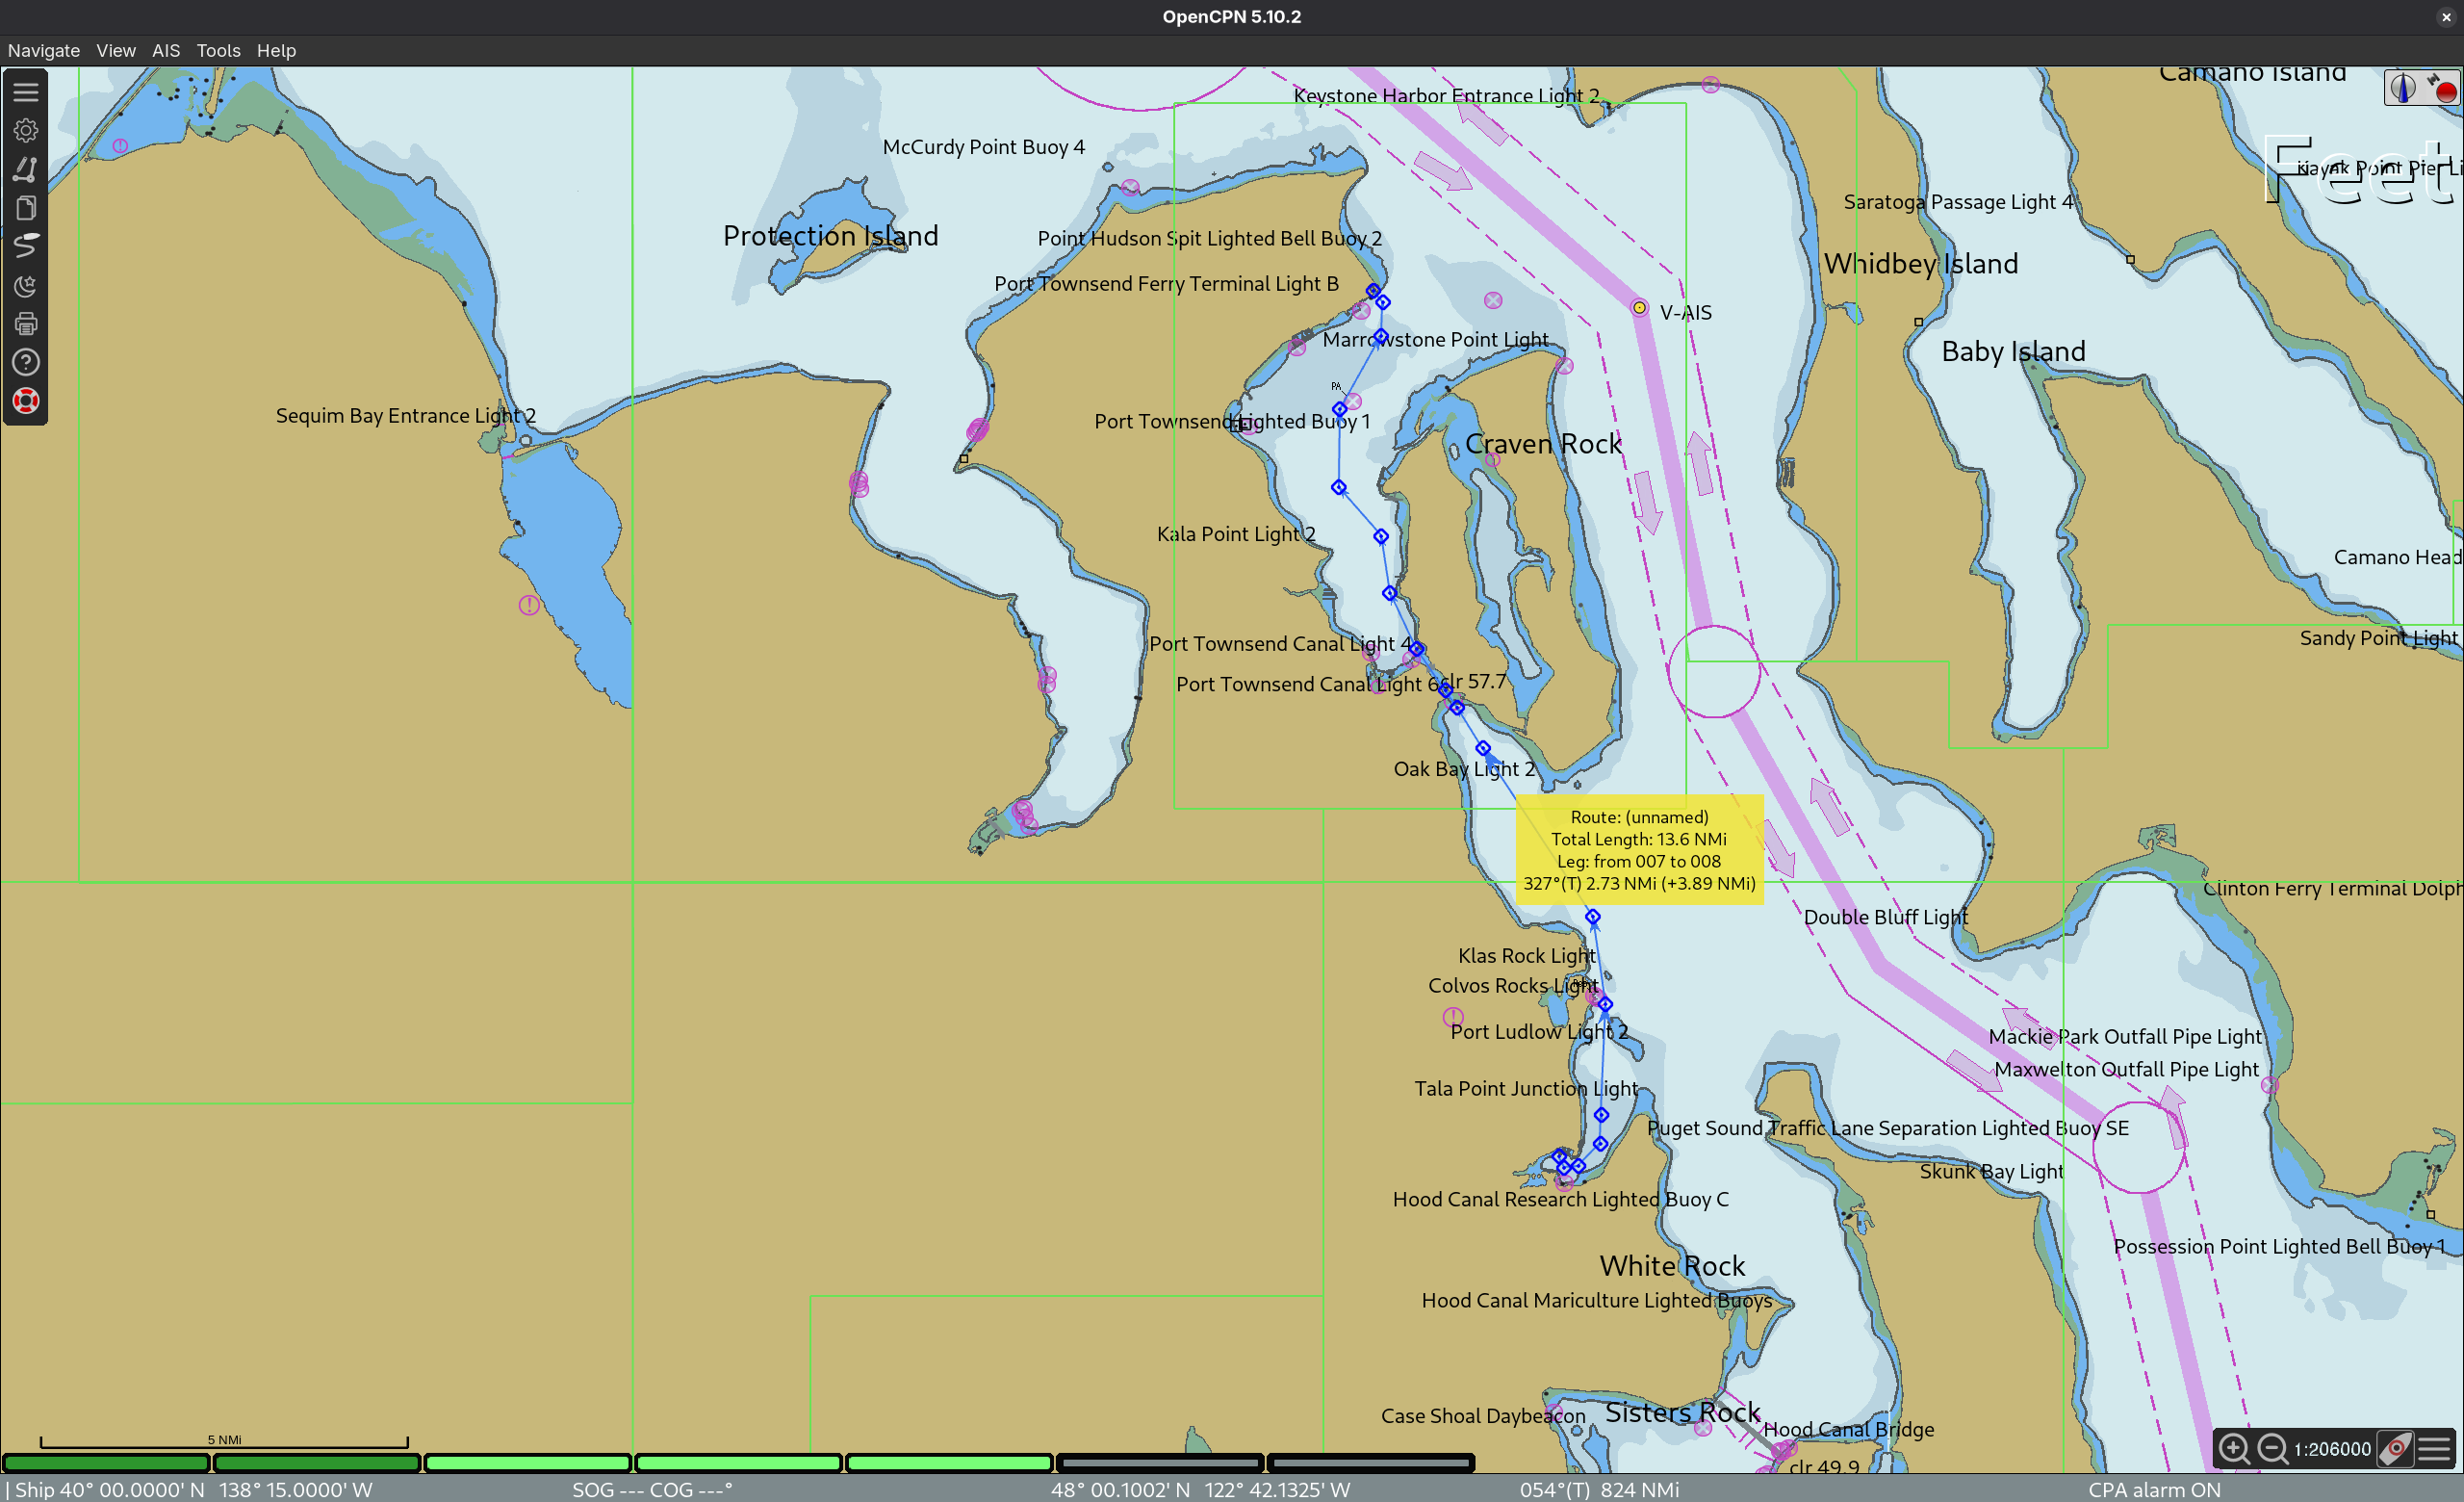Click the zoom out magnifier
The height and width of the screenshot is (1502, 2464).
point(2272,1448)
